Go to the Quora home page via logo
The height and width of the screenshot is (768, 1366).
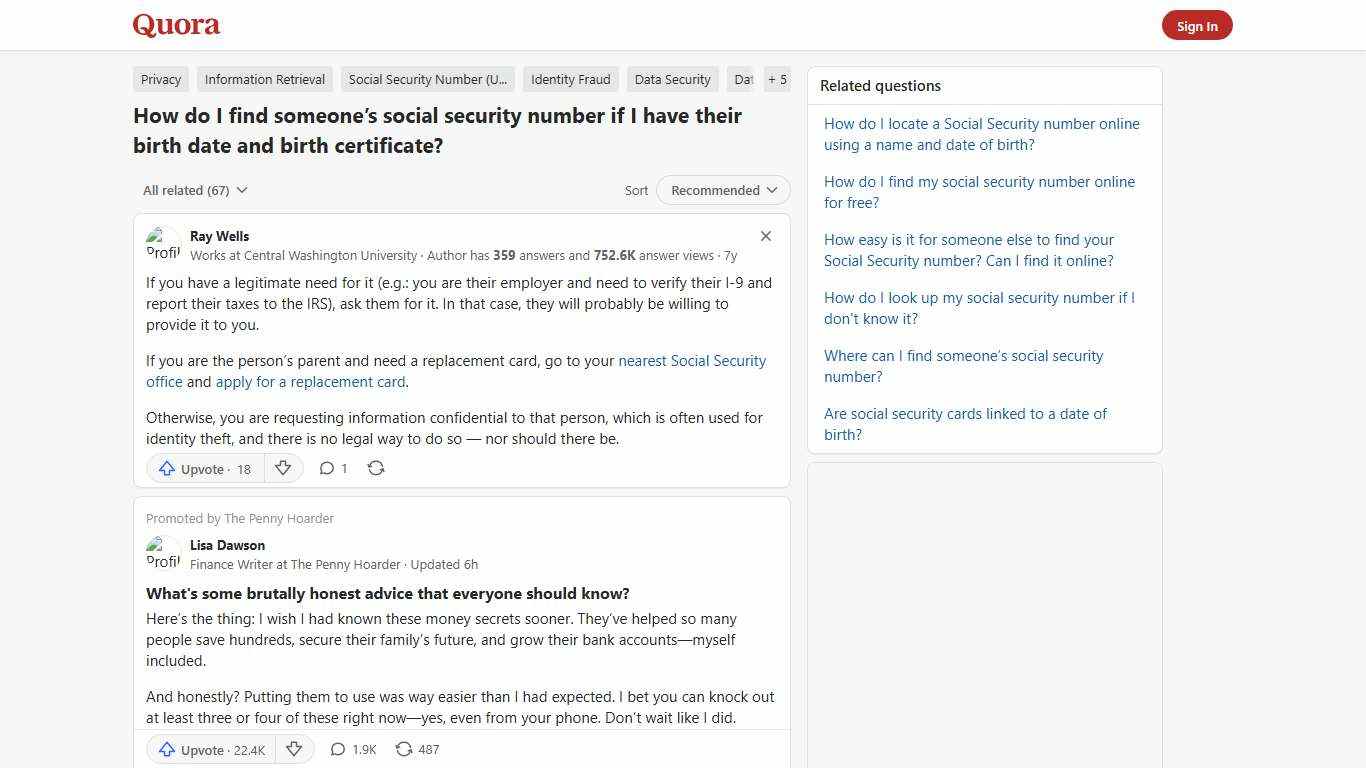pyautogui.click(x=176, y=25)
